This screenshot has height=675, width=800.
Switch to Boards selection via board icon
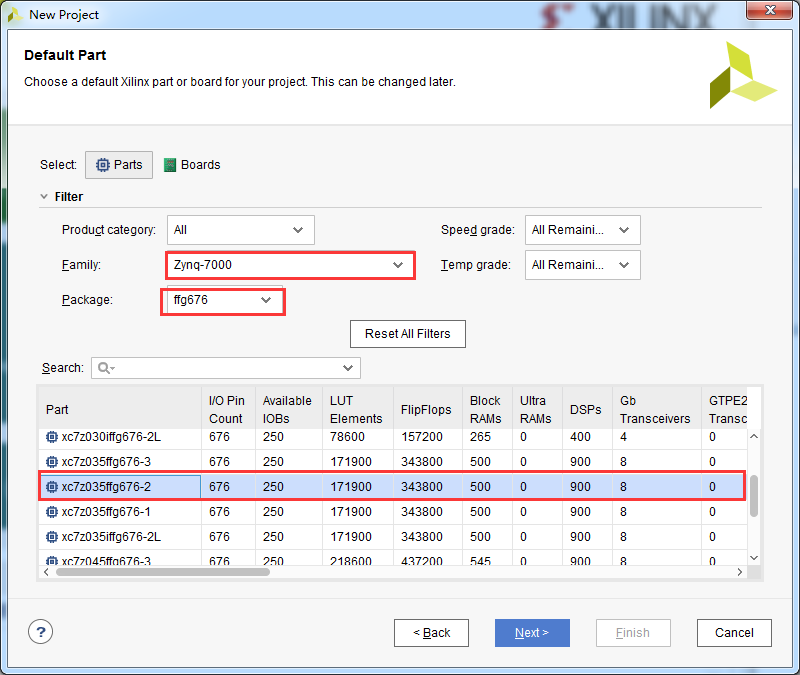(x=170, y=165)
